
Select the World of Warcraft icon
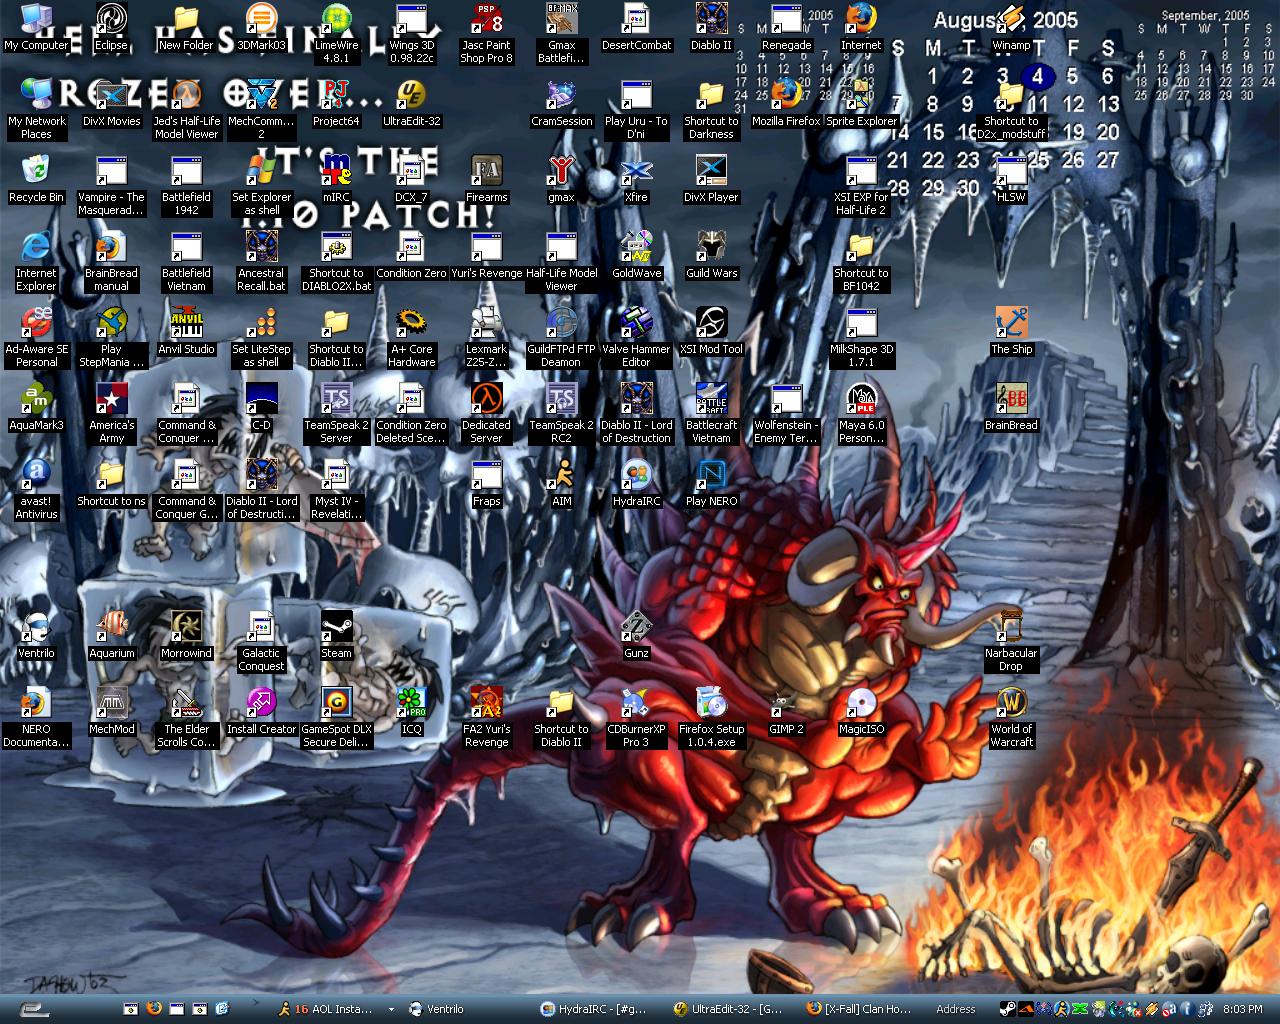pyautogui.click(x=1011, y=704)
